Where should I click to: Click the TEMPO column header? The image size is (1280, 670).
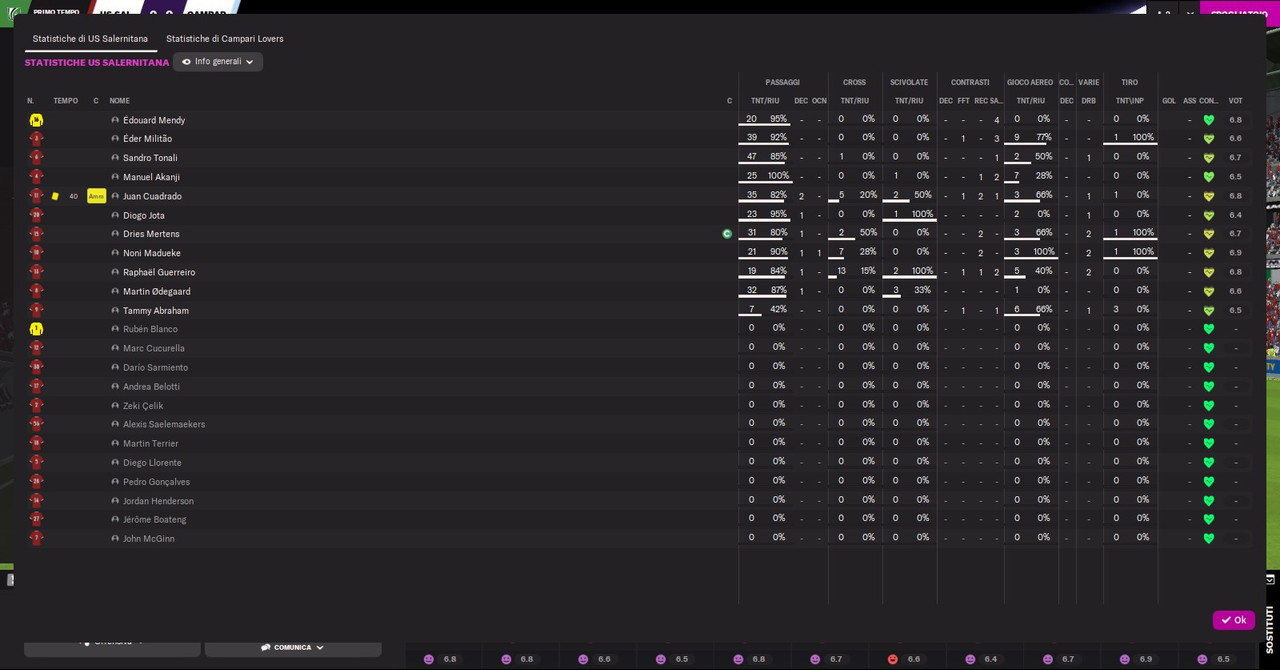[66, 101]
